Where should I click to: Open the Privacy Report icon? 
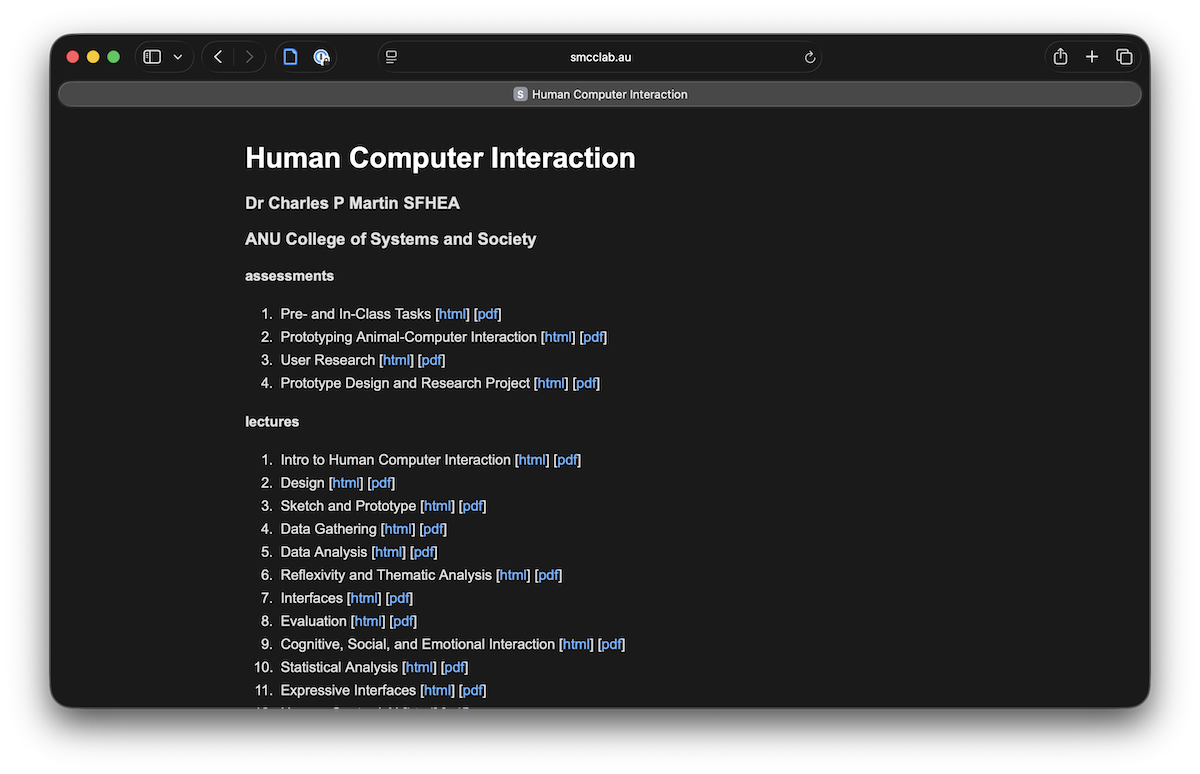tap(321, 57)
